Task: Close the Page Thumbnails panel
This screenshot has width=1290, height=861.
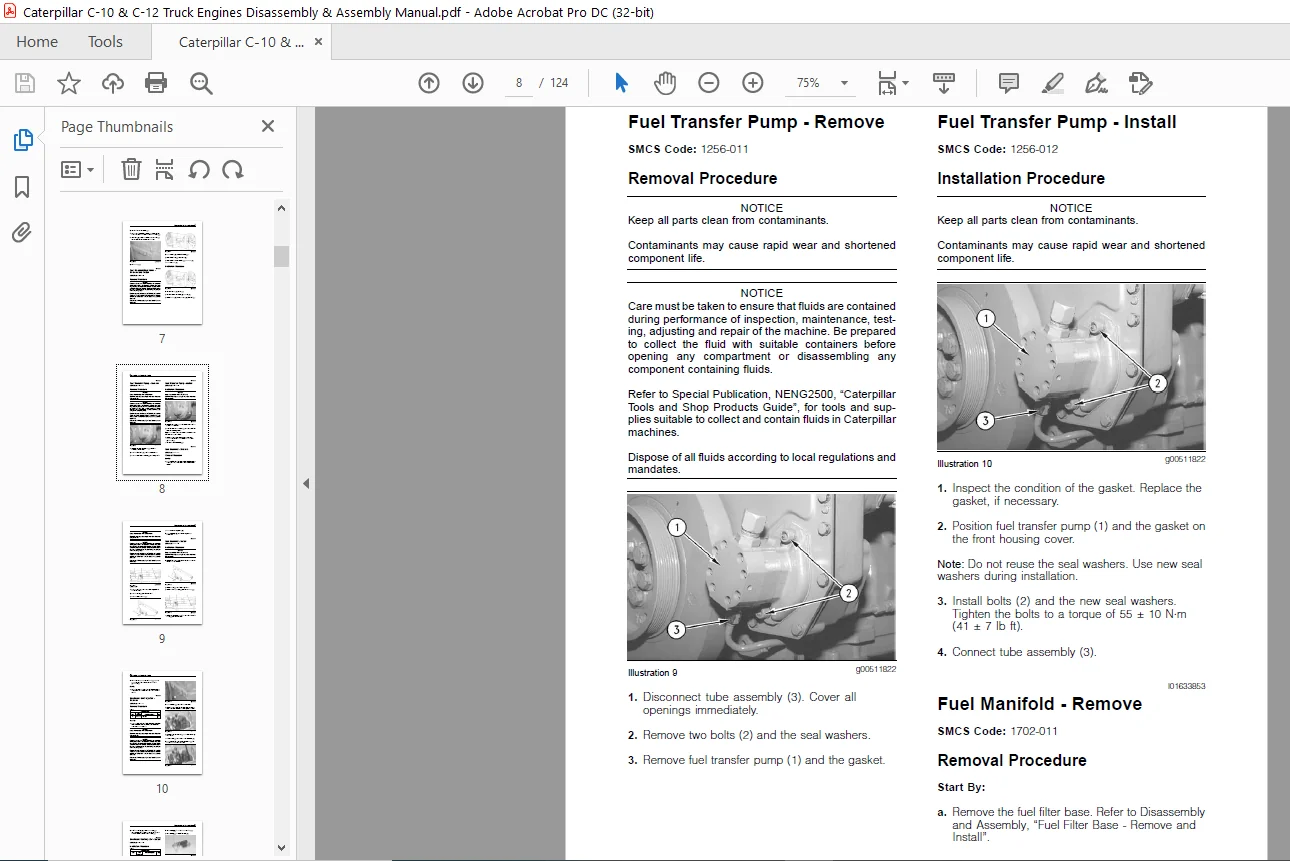Action: tap(267, 126)
